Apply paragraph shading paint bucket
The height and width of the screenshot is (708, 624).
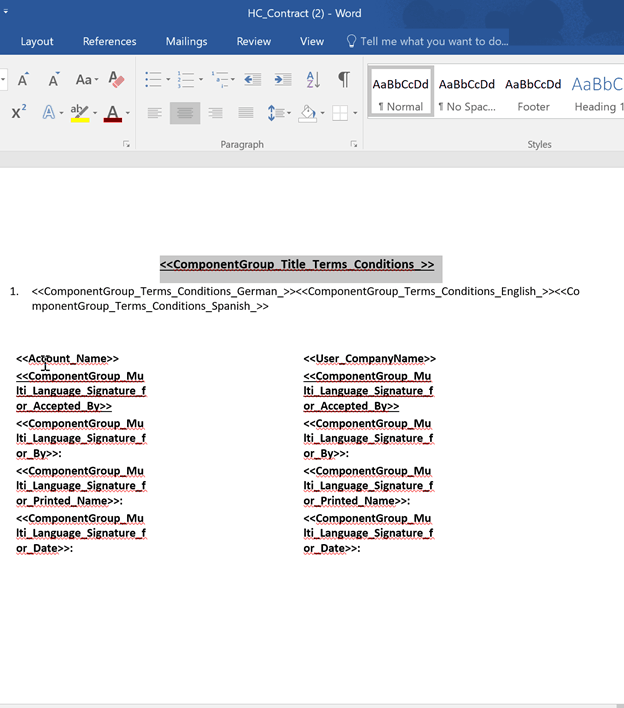307,112
